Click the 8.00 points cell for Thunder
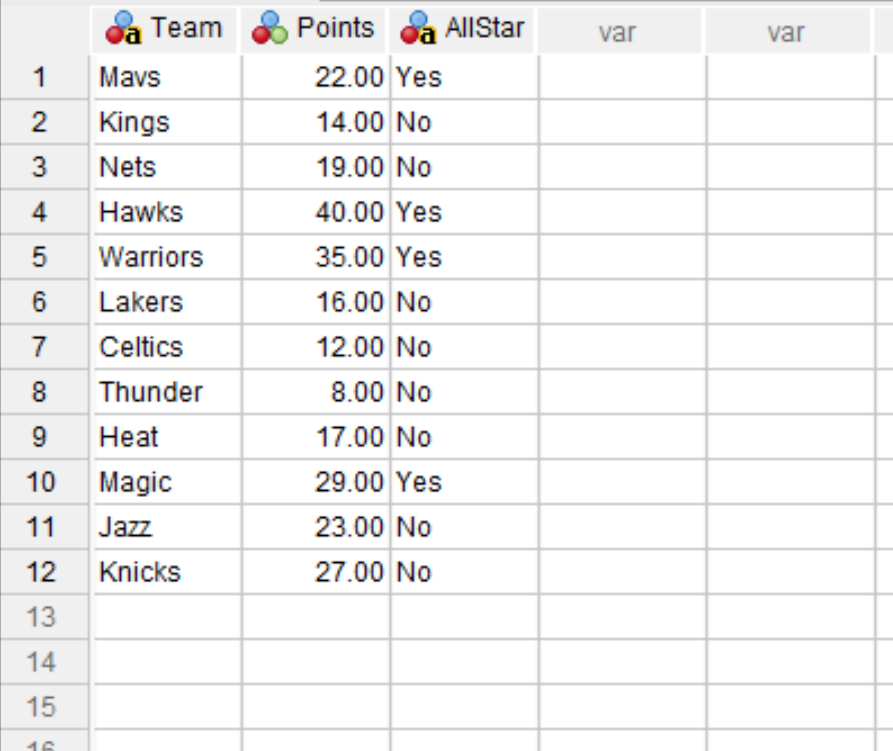893x751 pixels. tap(316, 392)
